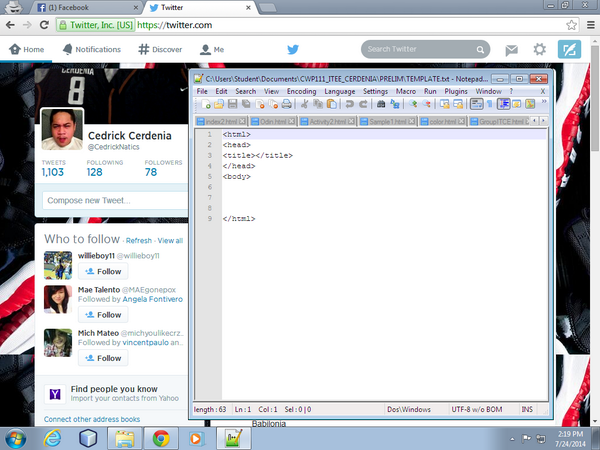
Task: Open the Macro menu
Action: point(406,91)
